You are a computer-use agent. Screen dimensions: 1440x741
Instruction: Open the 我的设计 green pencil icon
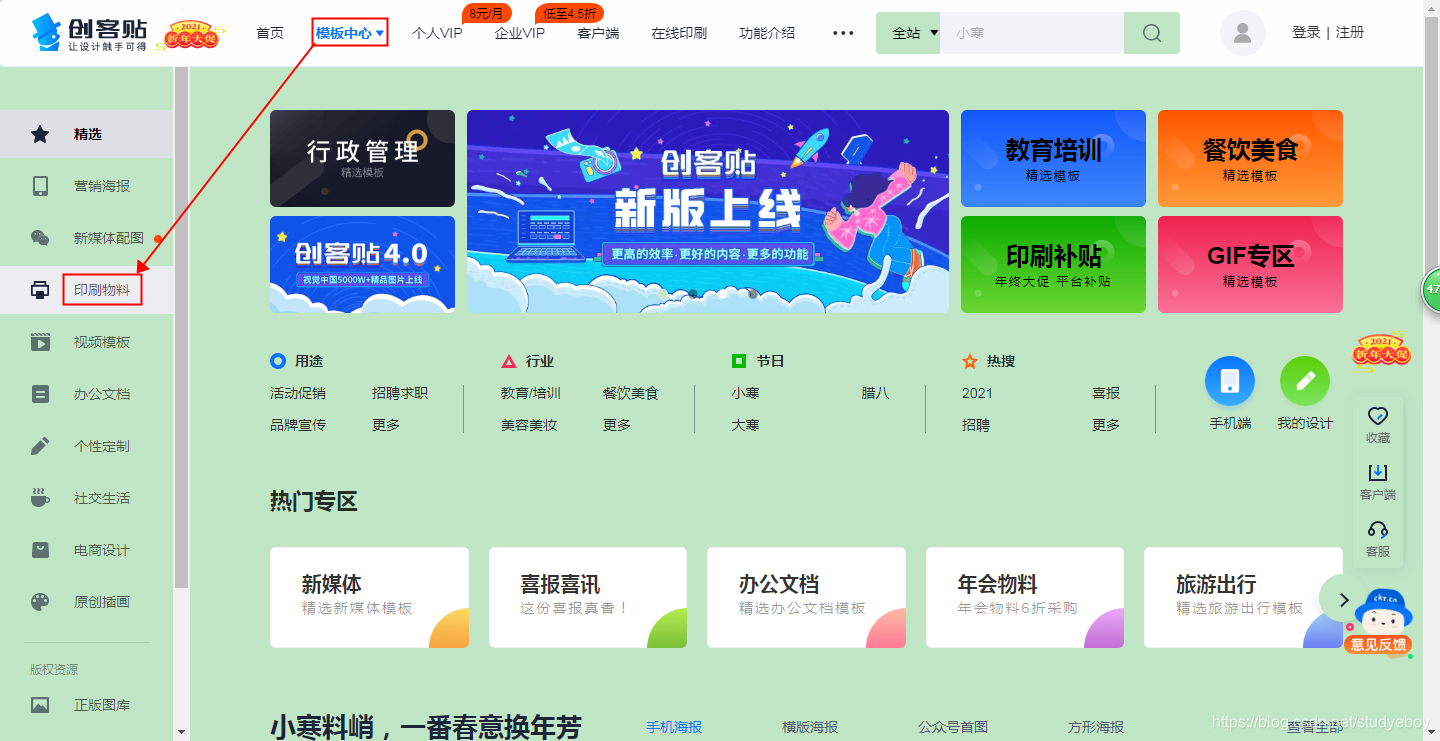pos(1305,381)
